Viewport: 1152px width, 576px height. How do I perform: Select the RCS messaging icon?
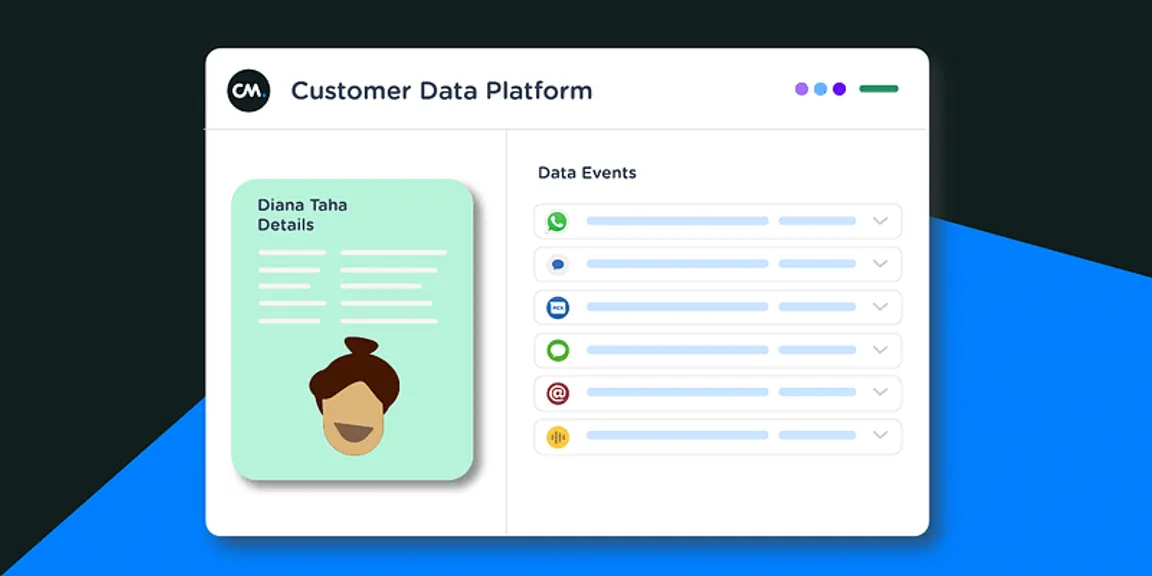[x=557, y=307]
